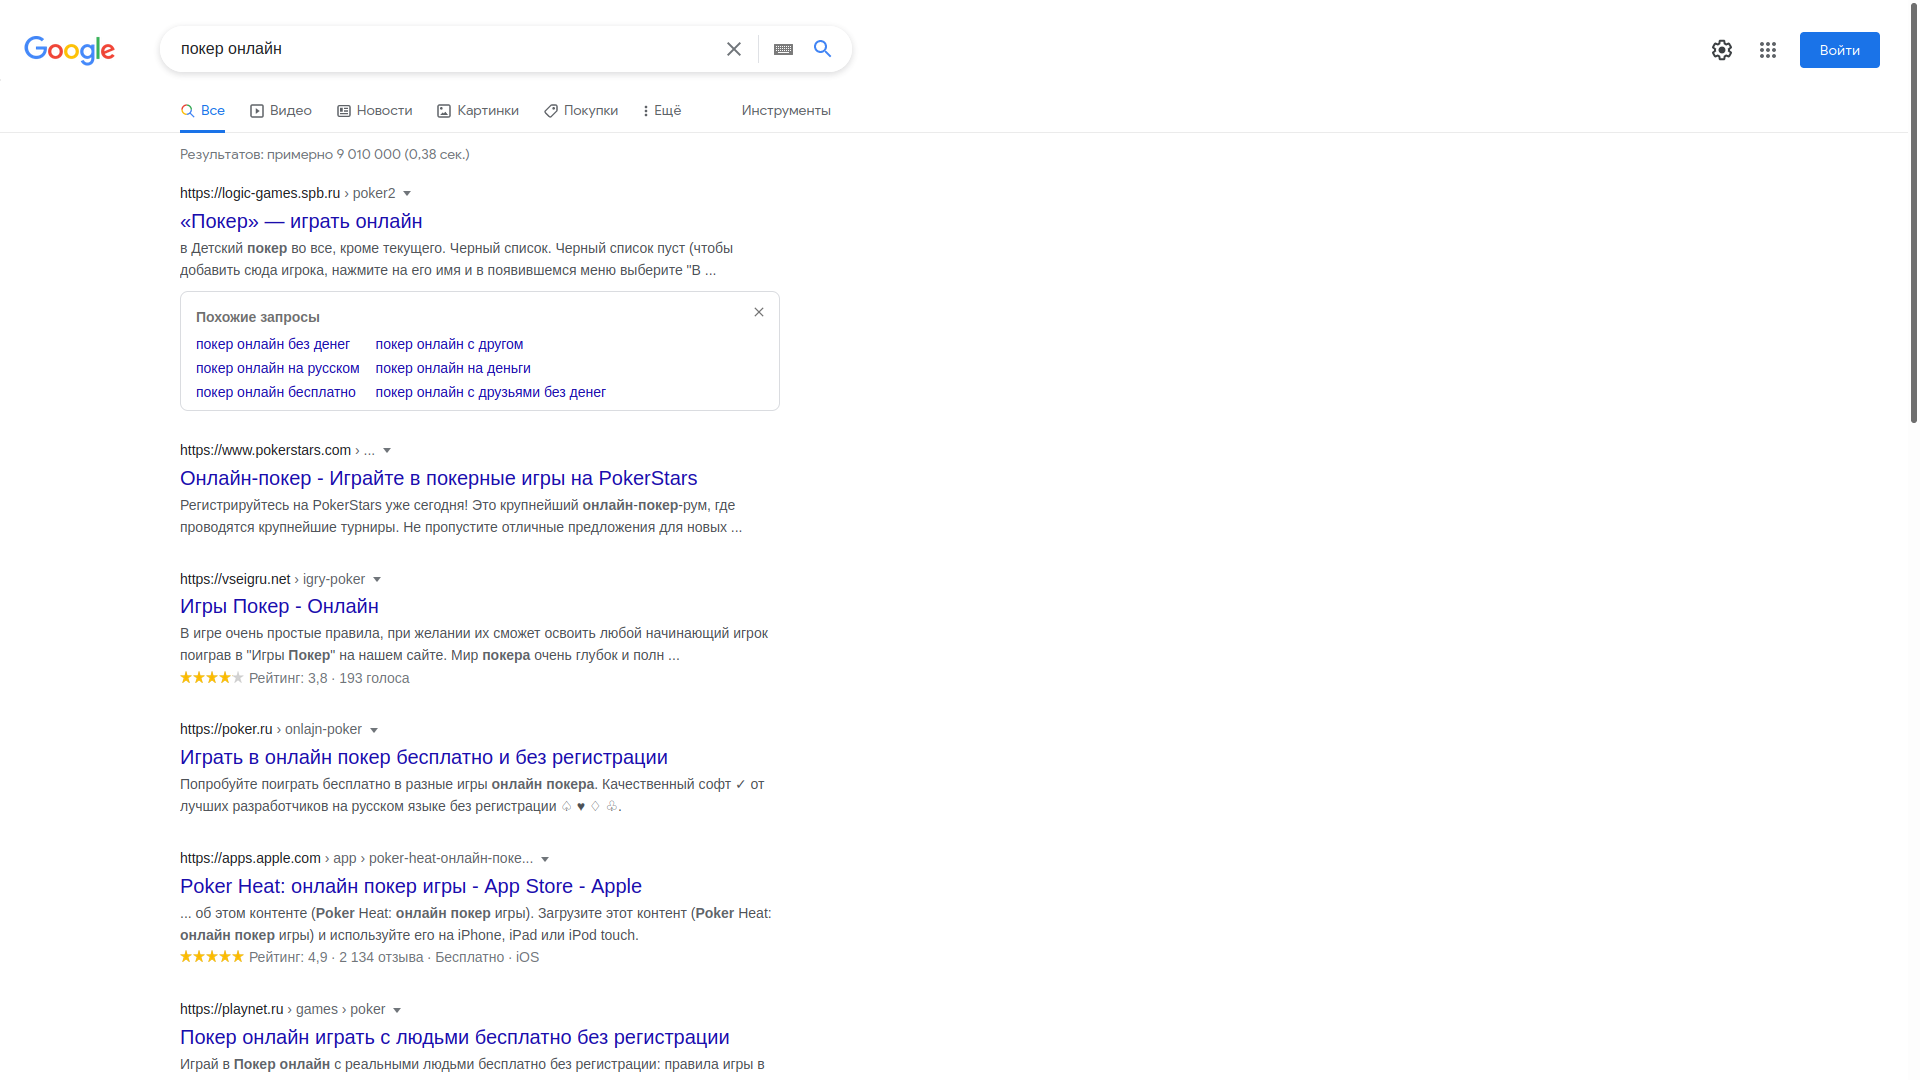The image size is (1920, 1080).
Task: Close the related searches box
Action: [x=759, y=312]
